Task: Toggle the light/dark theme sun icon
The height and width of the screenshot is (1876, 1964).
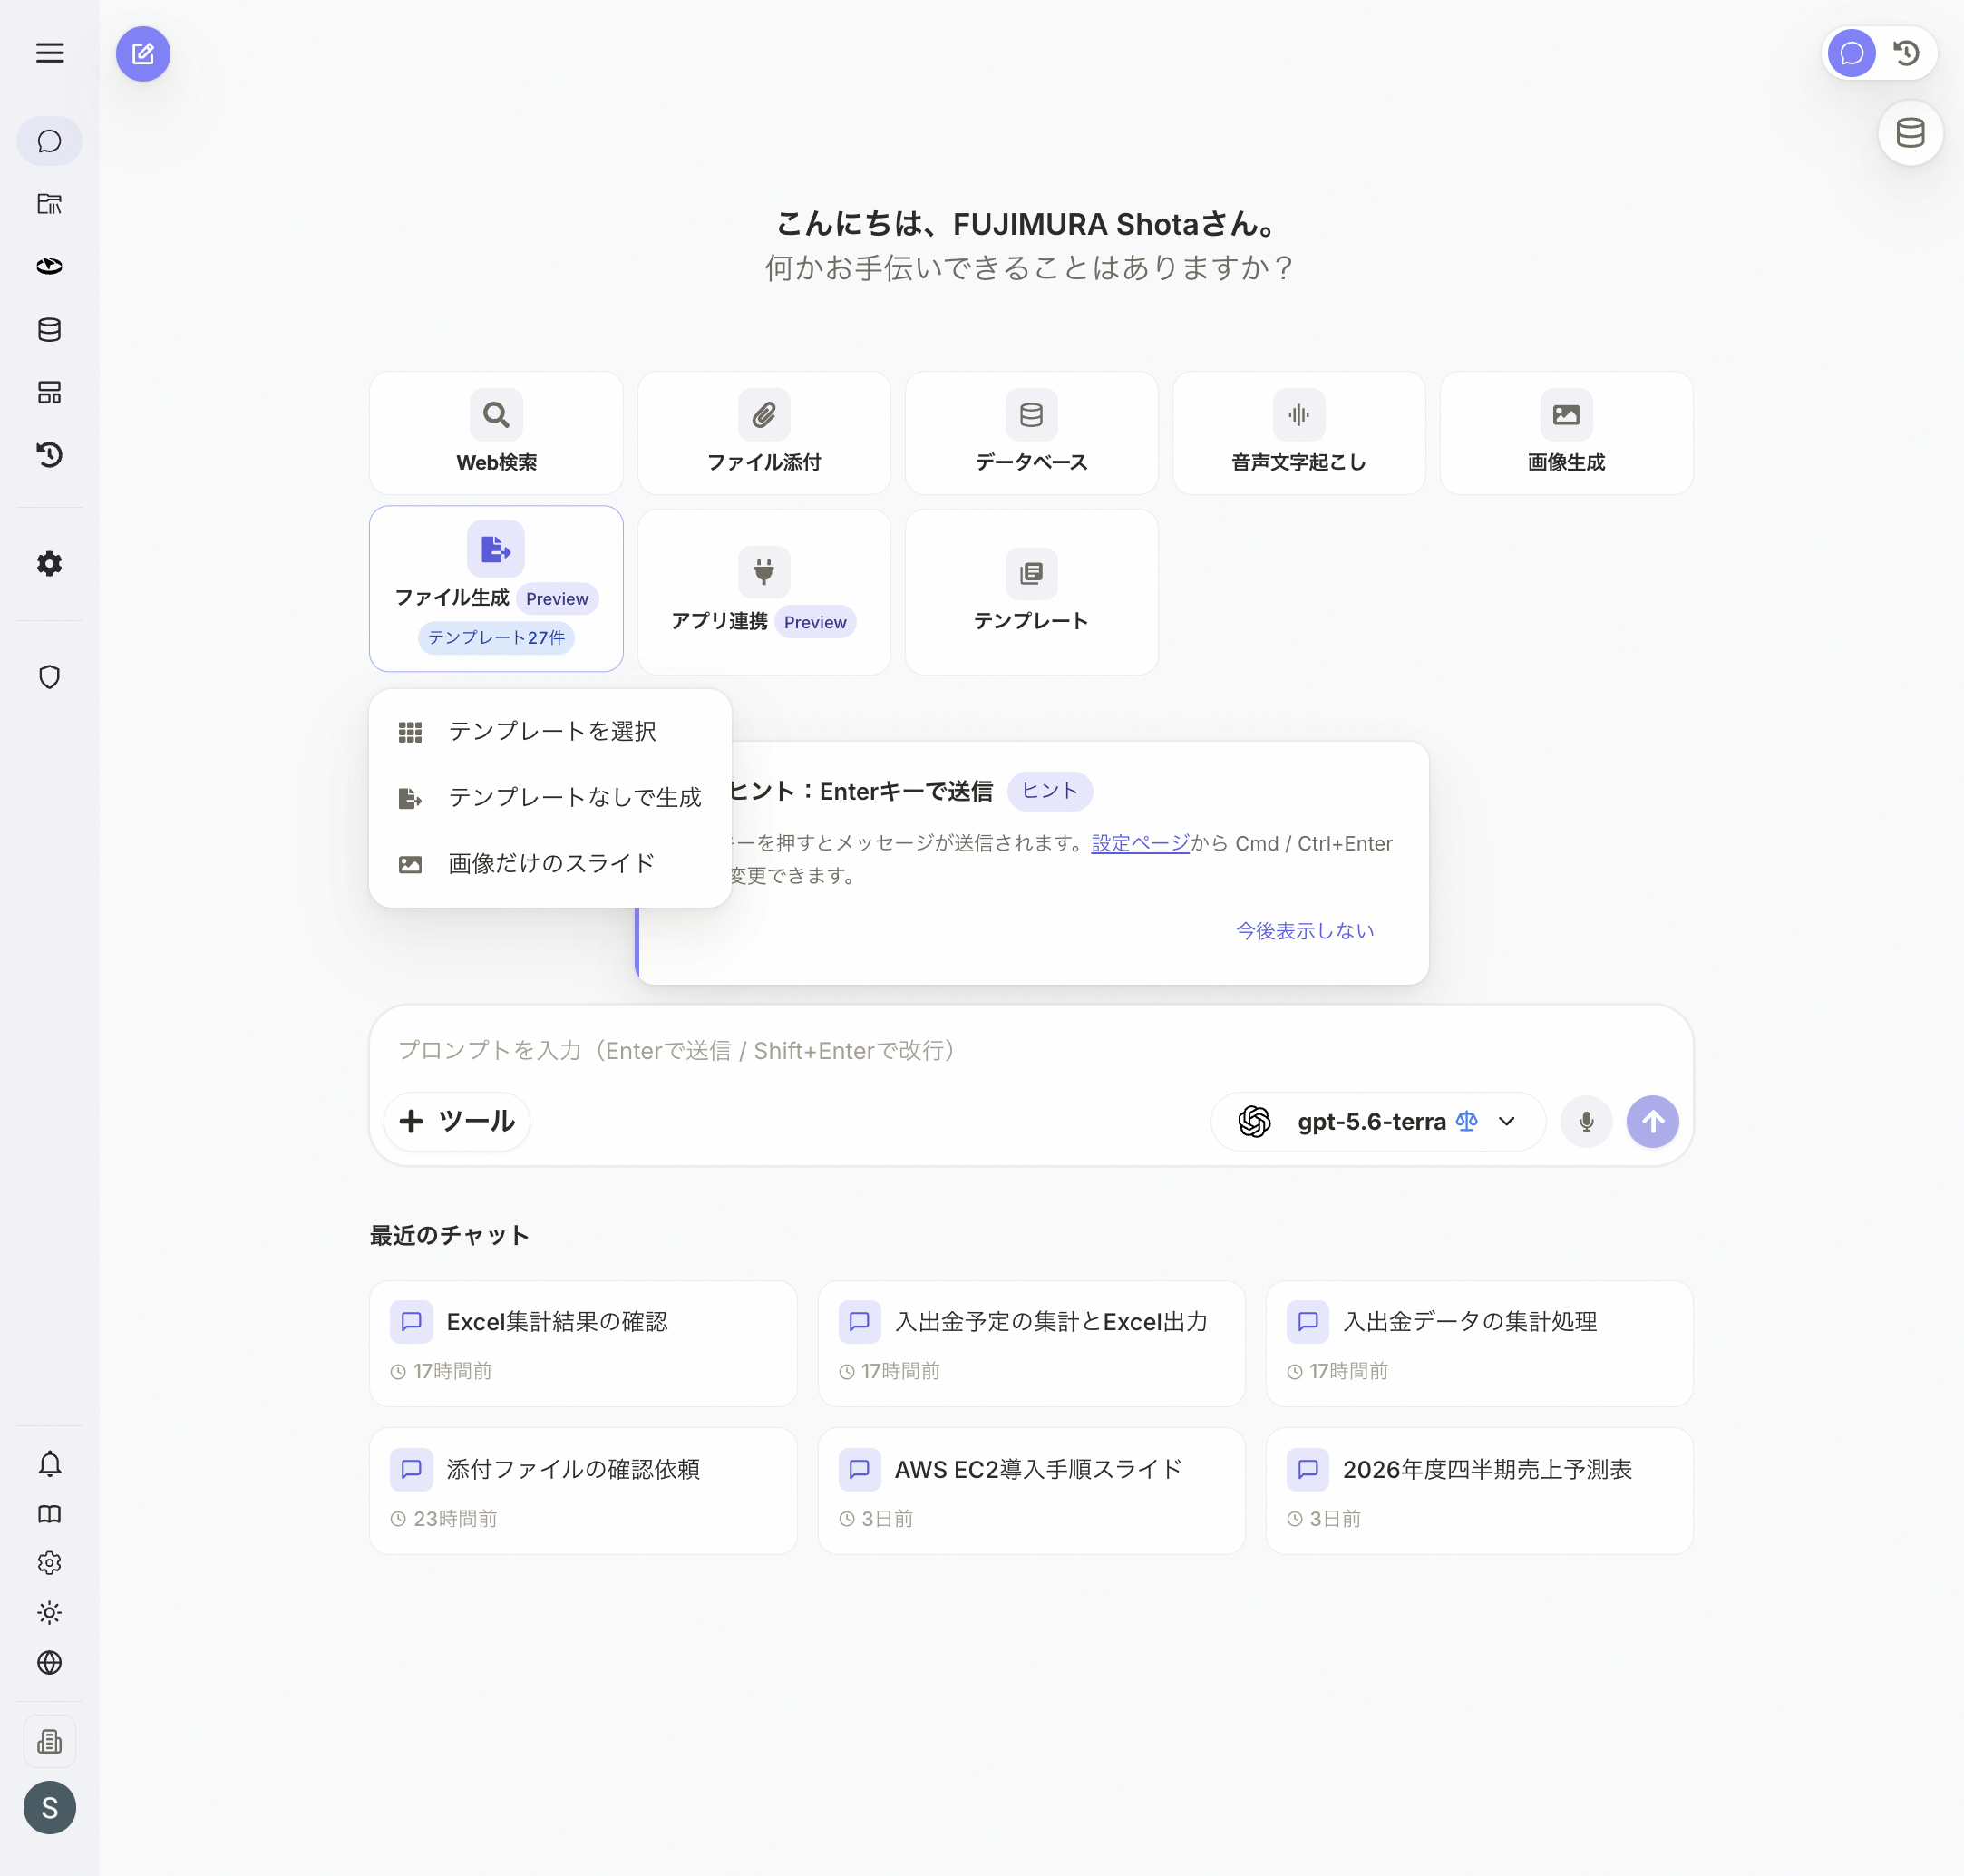Action: [49, 1613]
